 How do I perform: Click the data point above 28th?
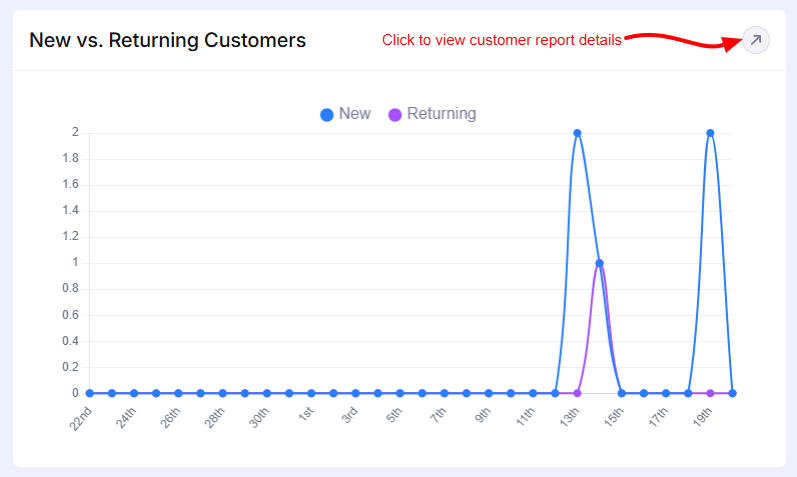coord(222,393)
